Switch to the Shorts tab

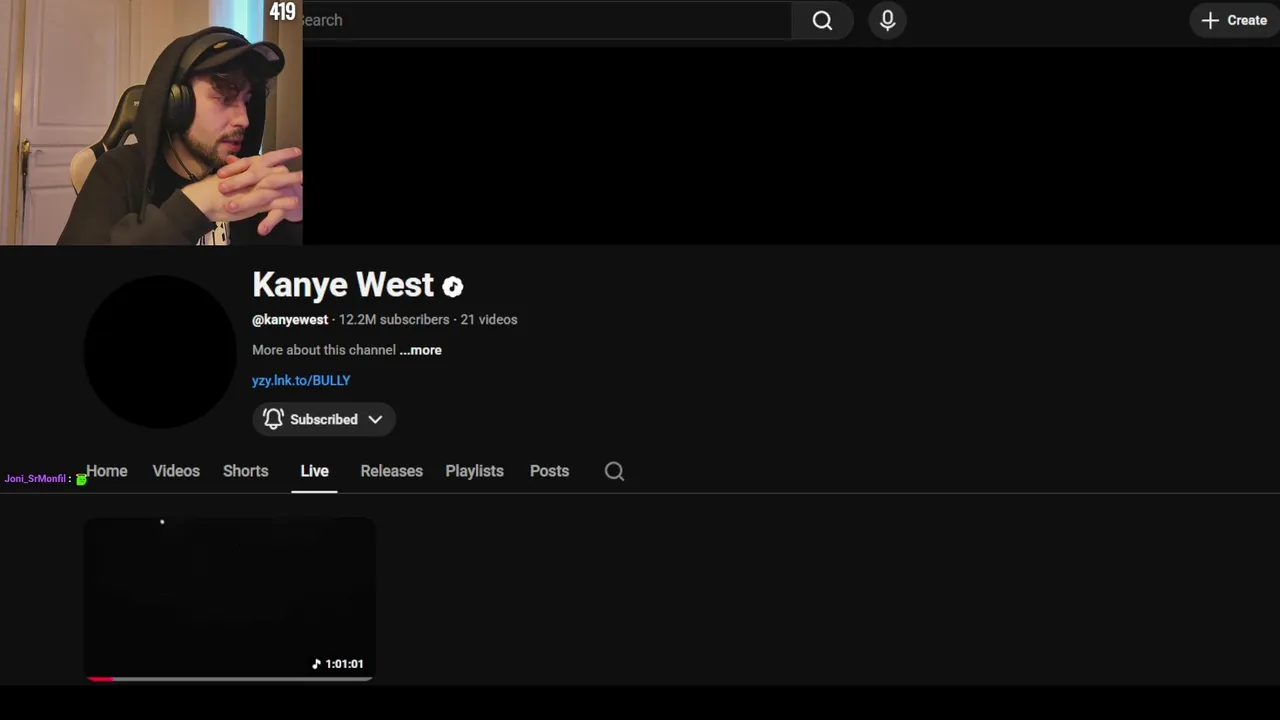coord(245,471)
